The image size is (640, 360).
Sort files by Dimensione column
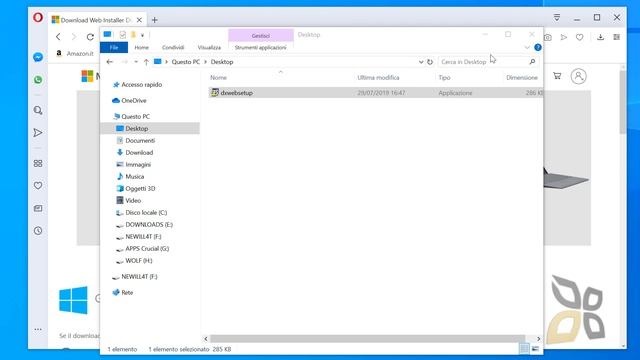(x=522, y=78)
